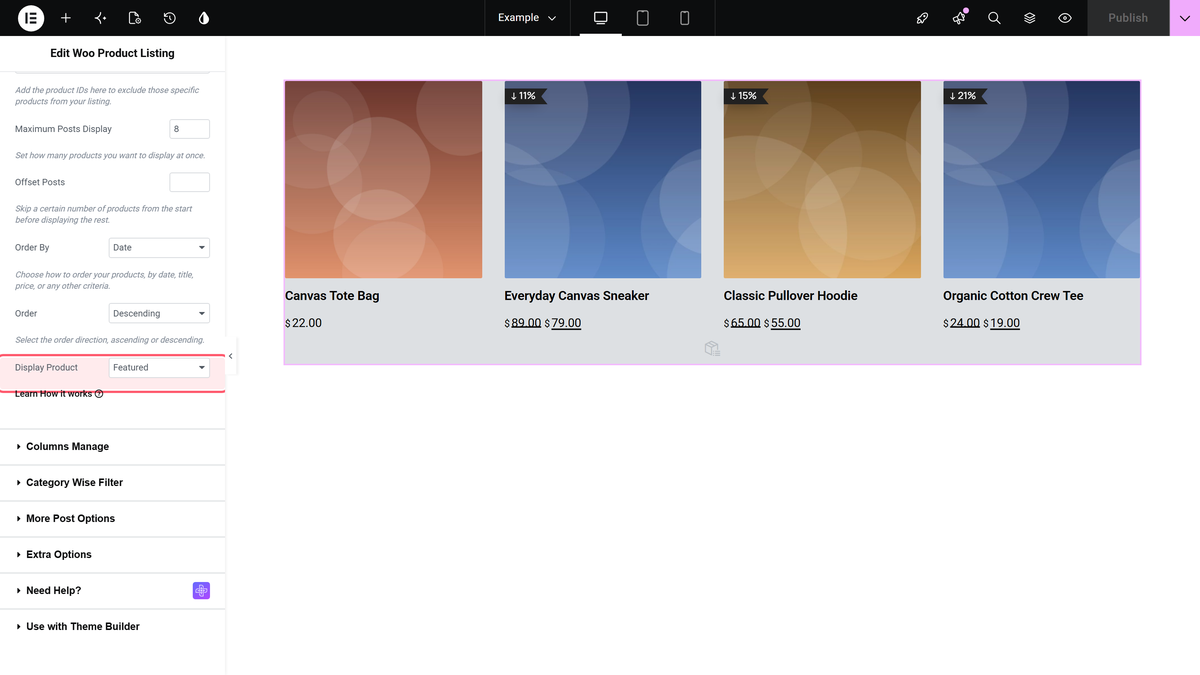The width and height of the screenshot is (1200, 675).
Task: Click the $19.00 sale price
Action: [x=1001, y=323]
